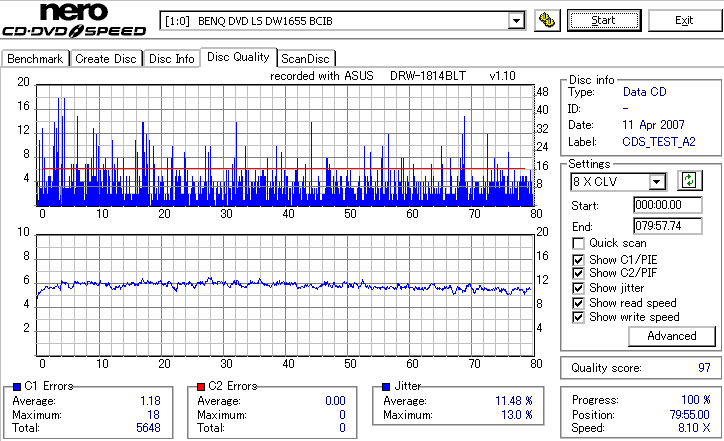Click the date 11 Apr 2007

pyautogui.click(x=653, y=125)
